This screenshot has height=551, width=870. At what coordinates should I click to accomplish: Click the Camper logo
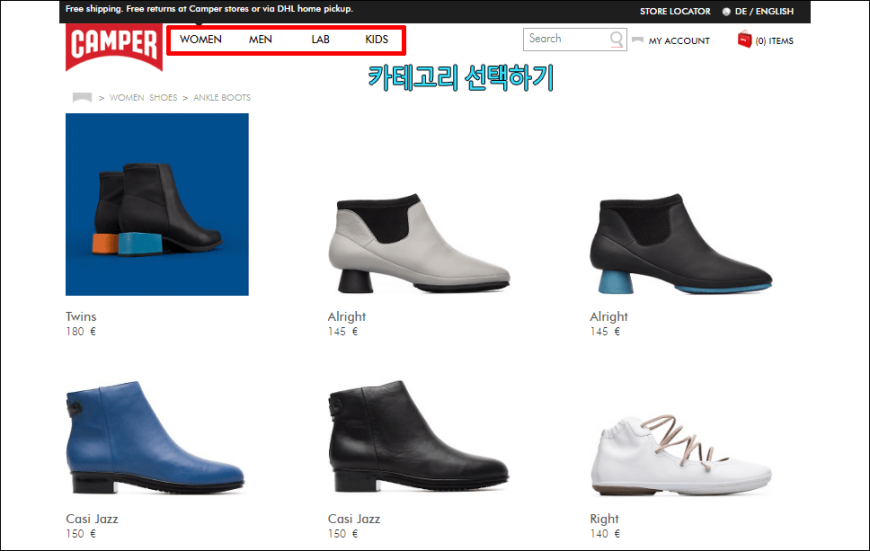coord(114,47)
